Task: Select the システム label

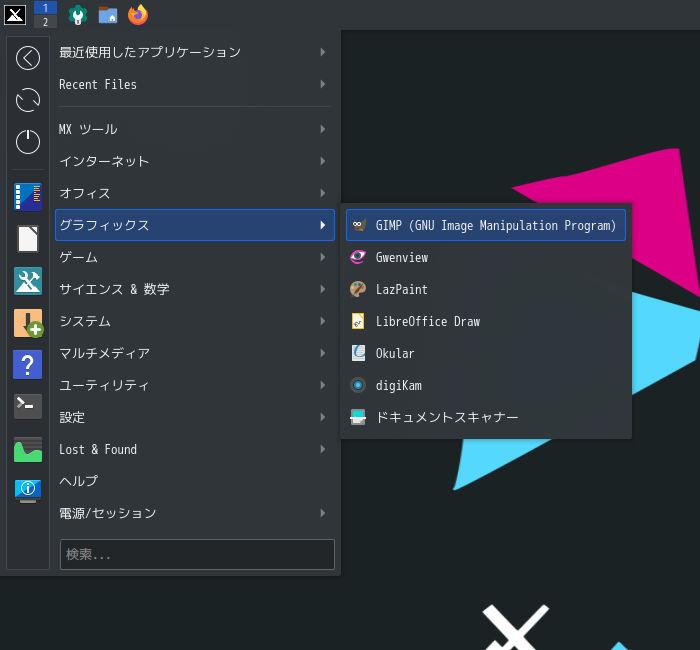Action: click(85, 321)
